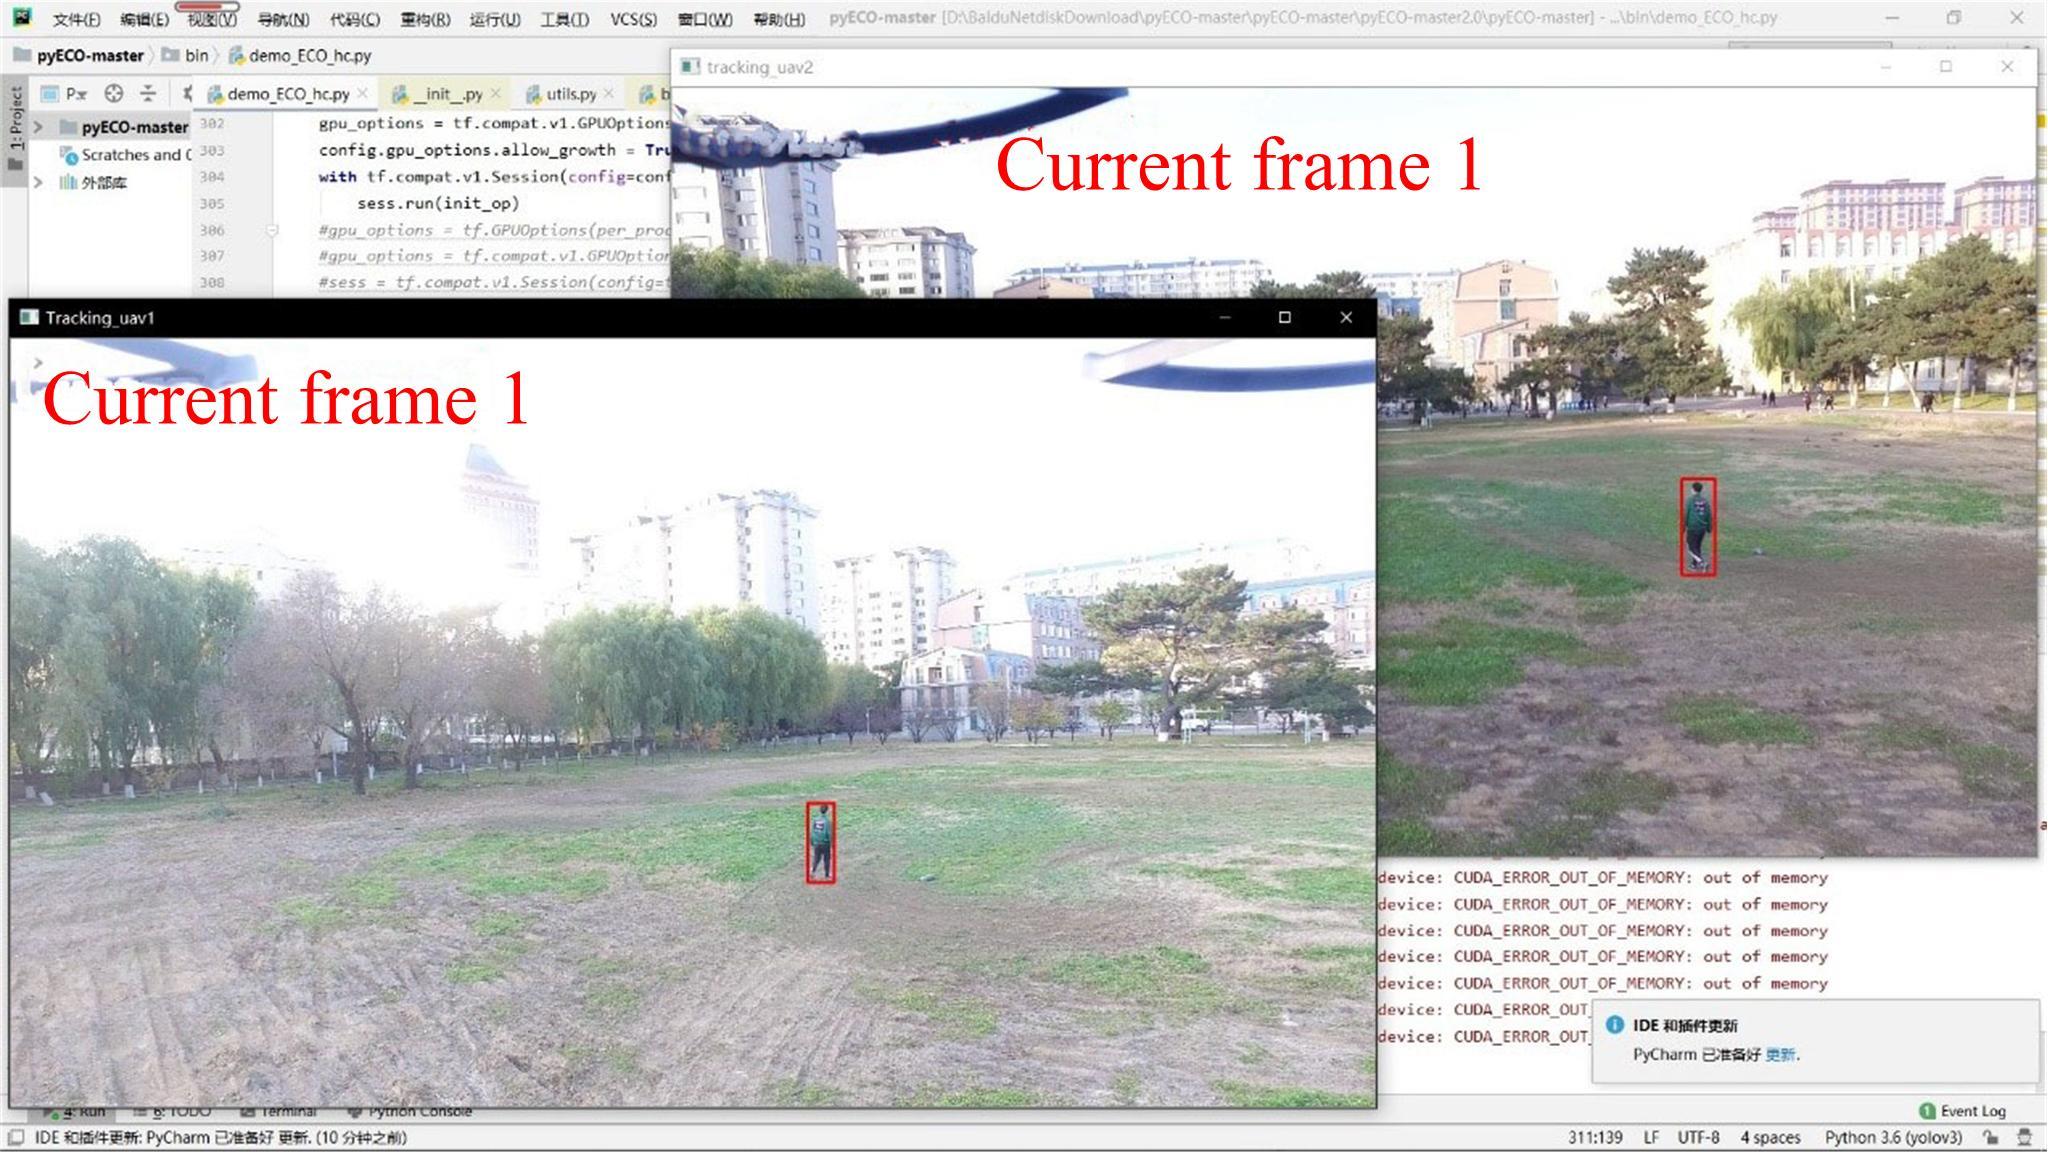Toggle code fold marker at line 306
The width and height of the screenshot is (2048, 1152).
[271, 230]
